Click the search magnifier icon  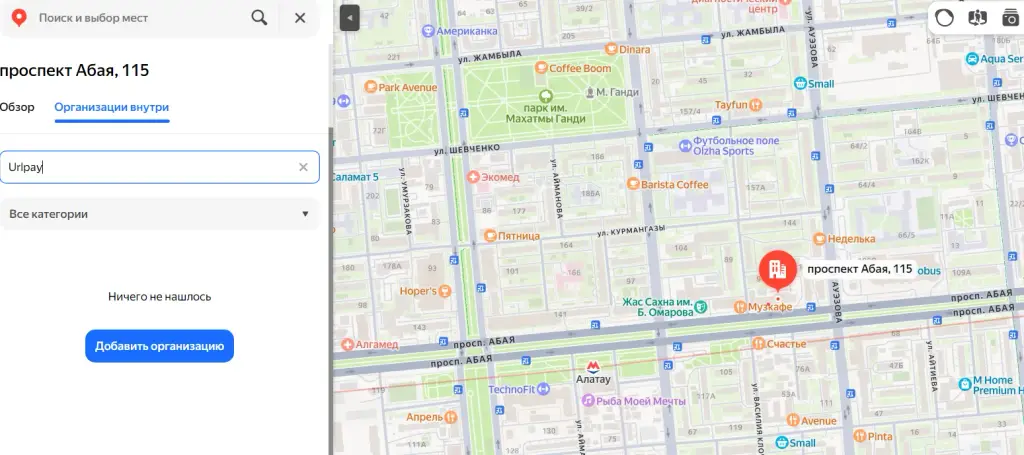click(259, 18)
